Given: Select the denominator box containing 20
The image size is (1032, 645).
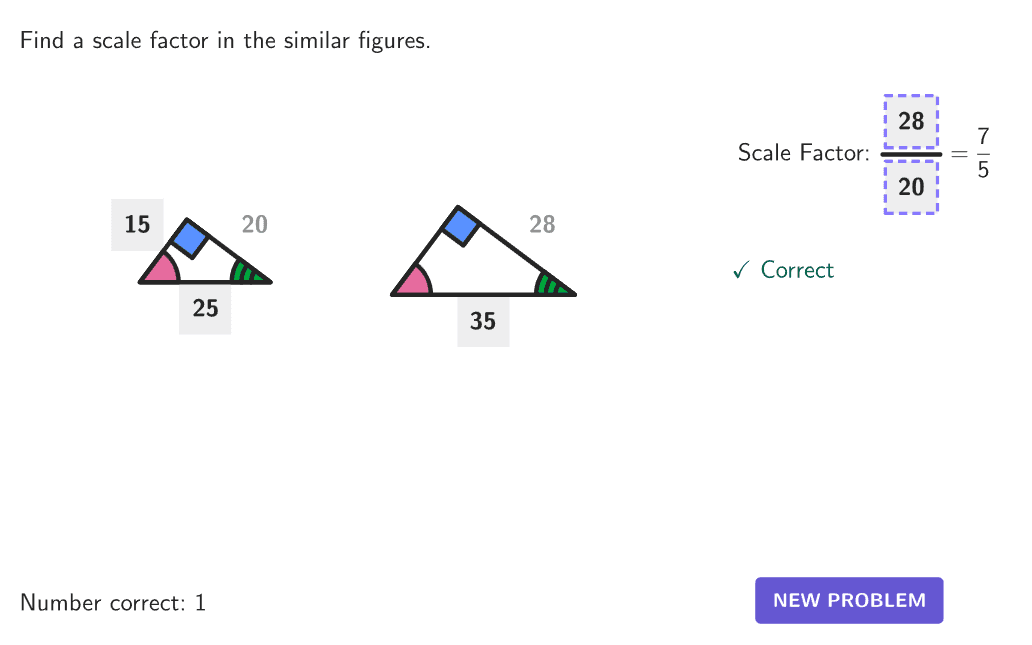Looking at the screenshot, I should coord(911,187).
